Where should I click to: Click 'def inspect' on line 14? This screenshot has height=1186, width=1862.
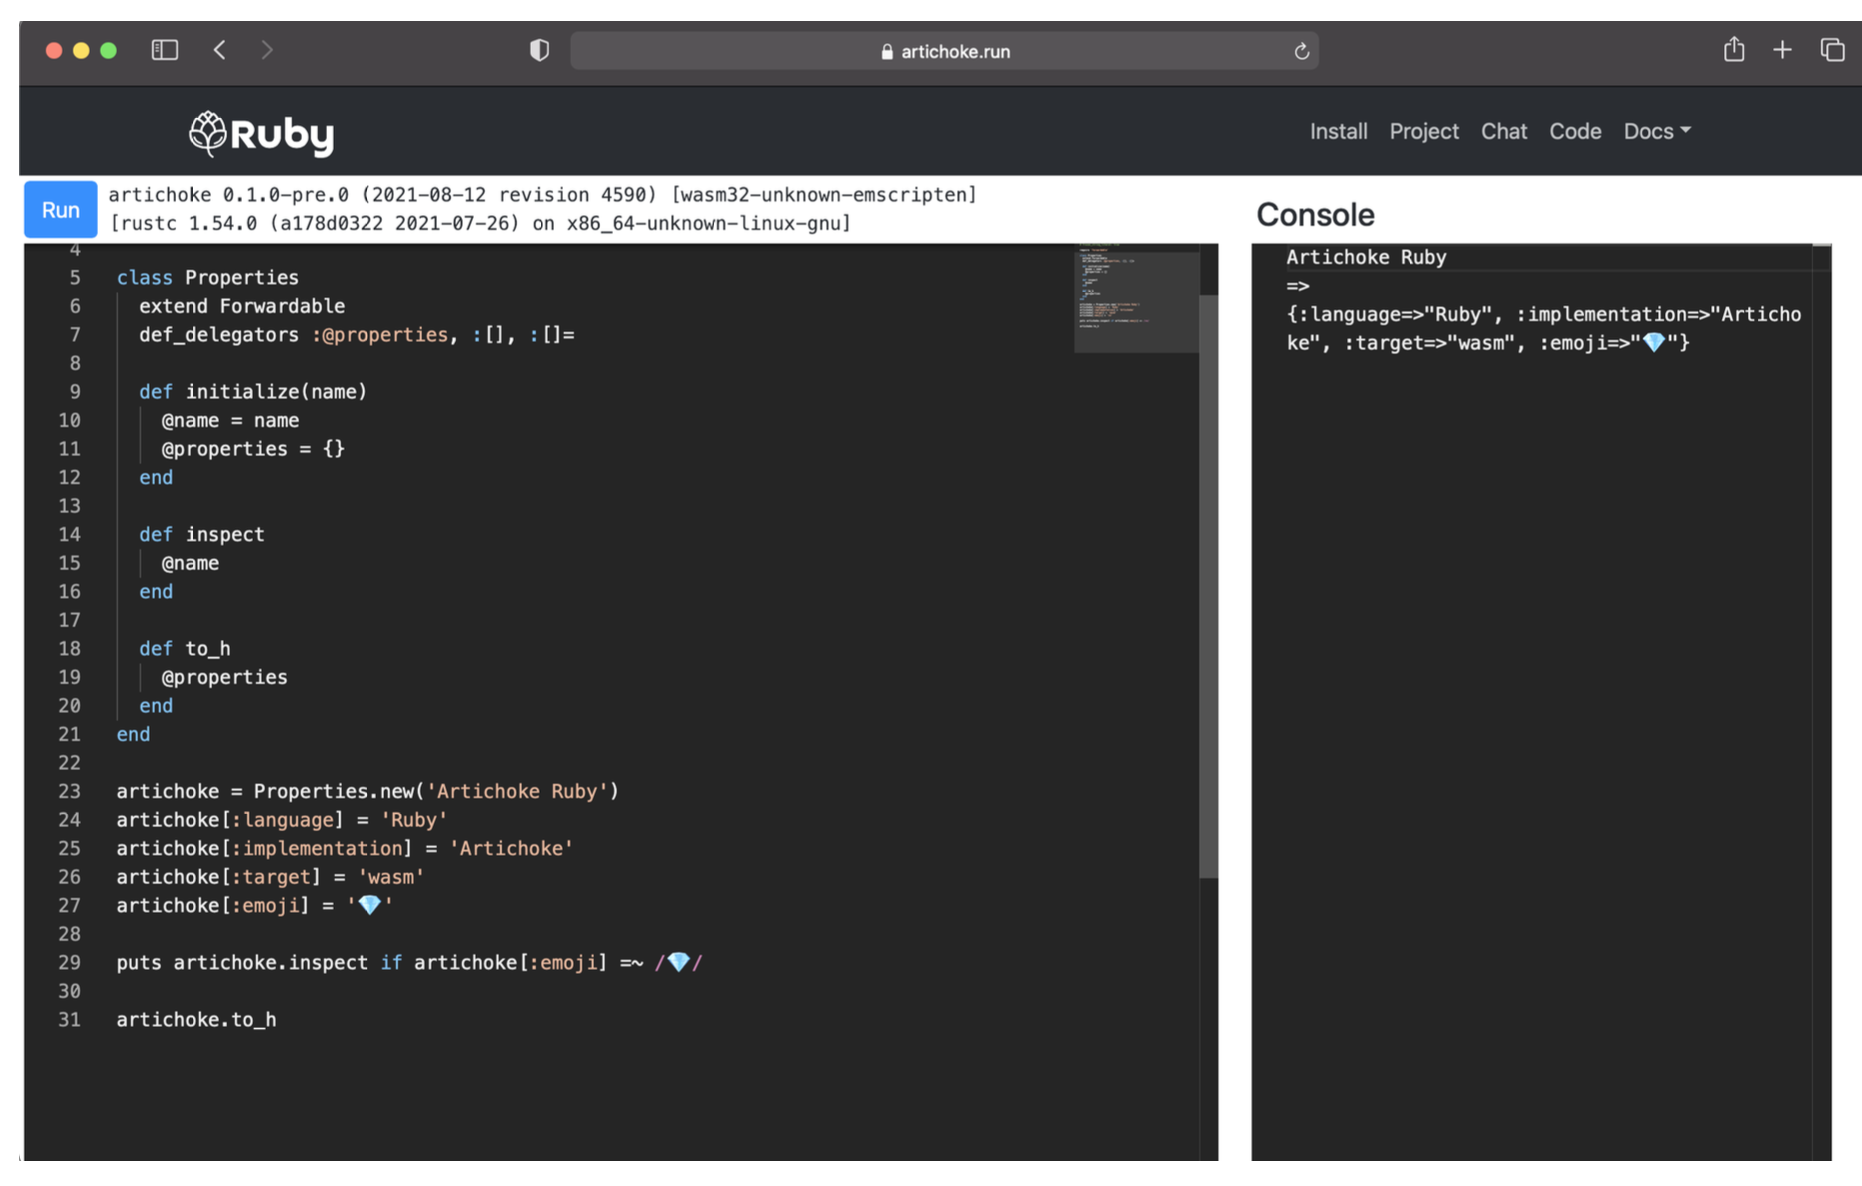[x=202, y=535]
